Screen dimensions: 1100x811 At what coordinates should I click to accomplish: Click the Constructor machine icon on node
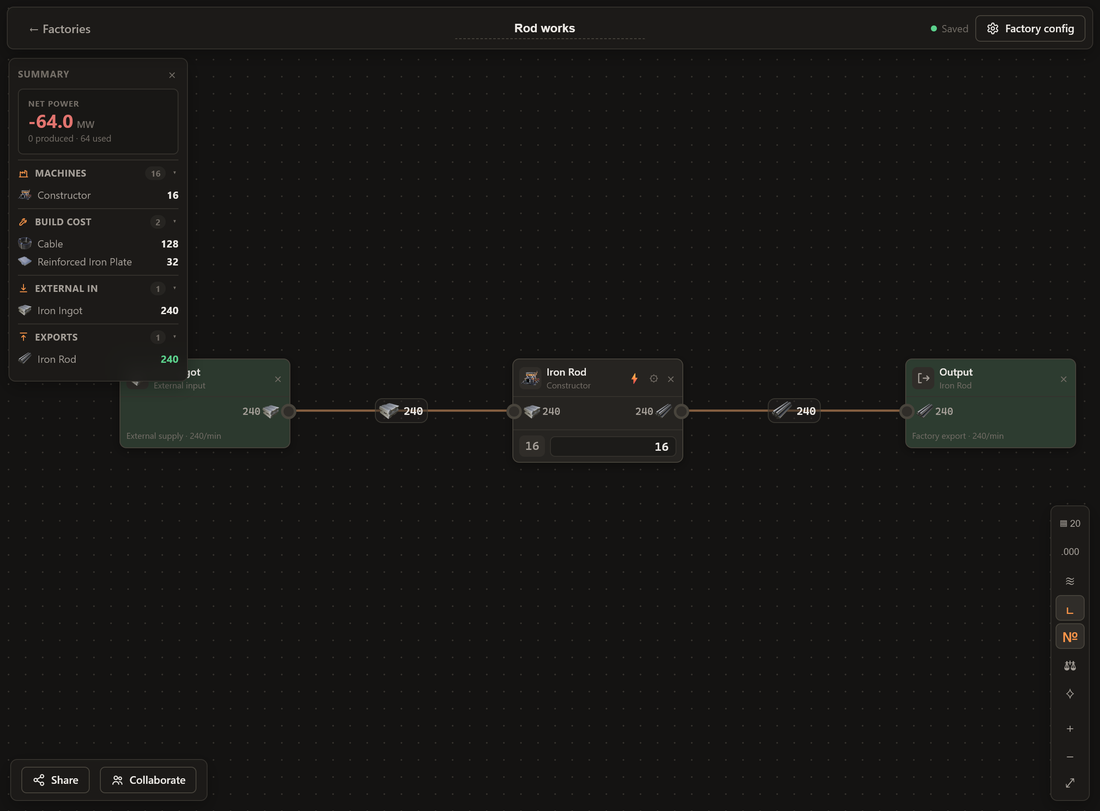coord(531,378)
